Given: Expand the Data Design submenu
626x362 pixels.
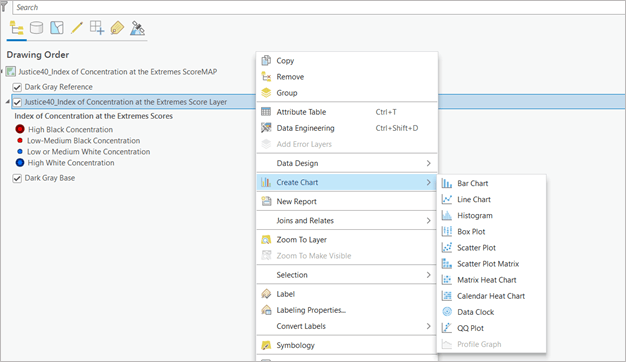Looking at the screenshot, I should 347,163.
